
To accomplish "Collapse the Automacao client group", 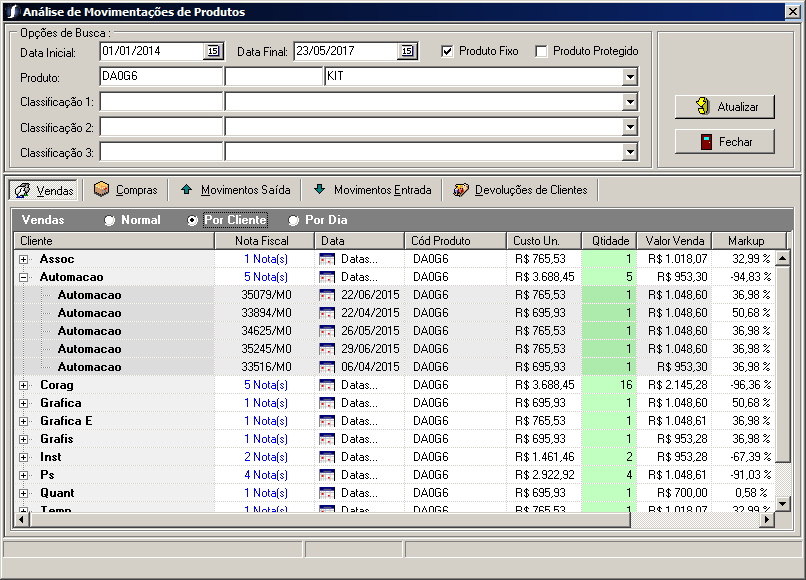I will point(24,277).
